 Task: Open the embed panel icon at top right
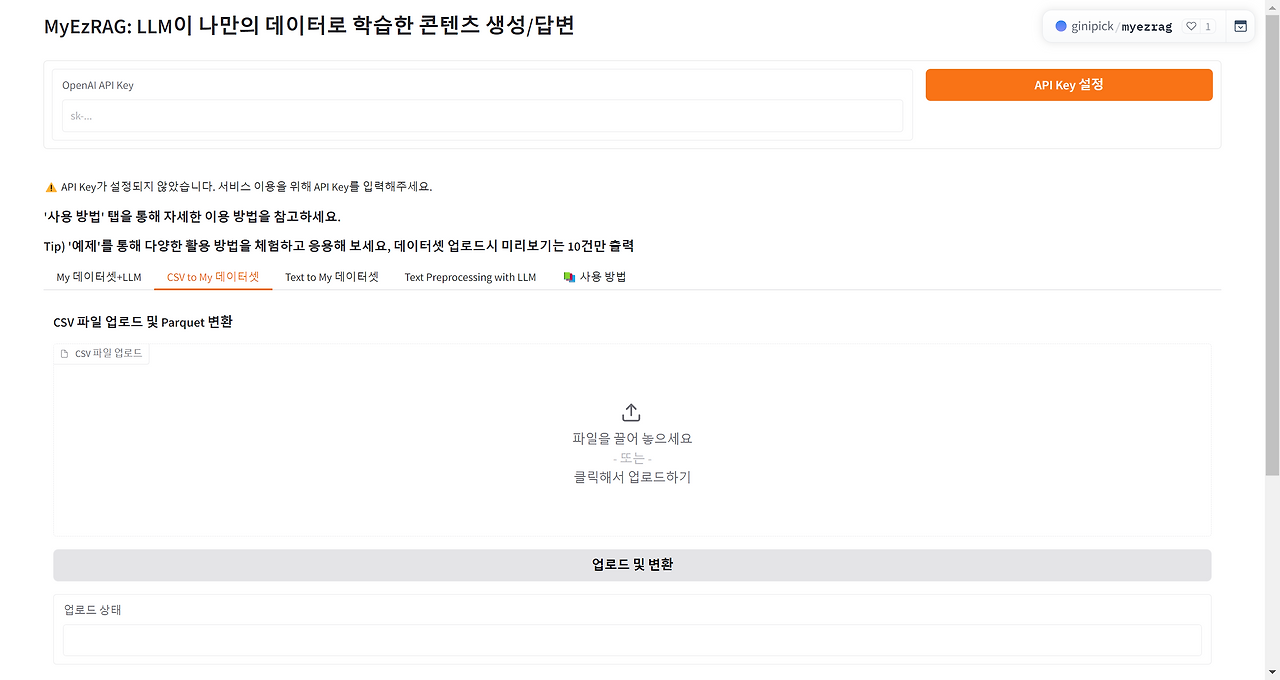click(x=1240, y=27)
